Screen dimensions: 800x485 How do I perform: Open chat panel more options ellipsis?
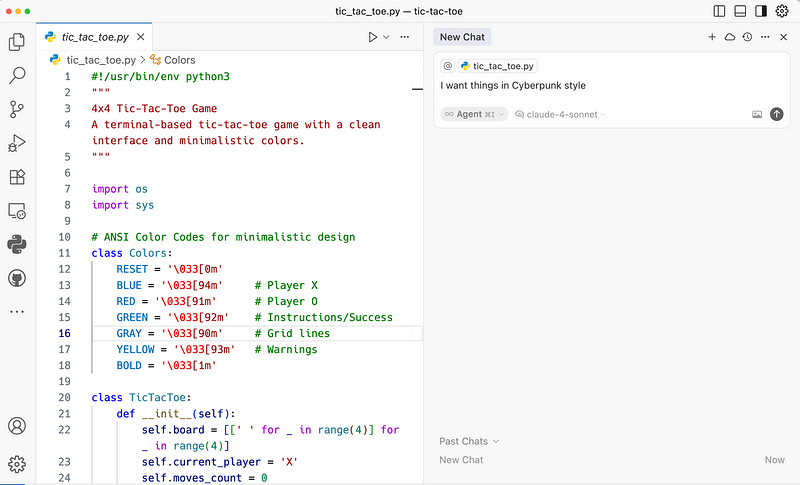click(765, 37)
